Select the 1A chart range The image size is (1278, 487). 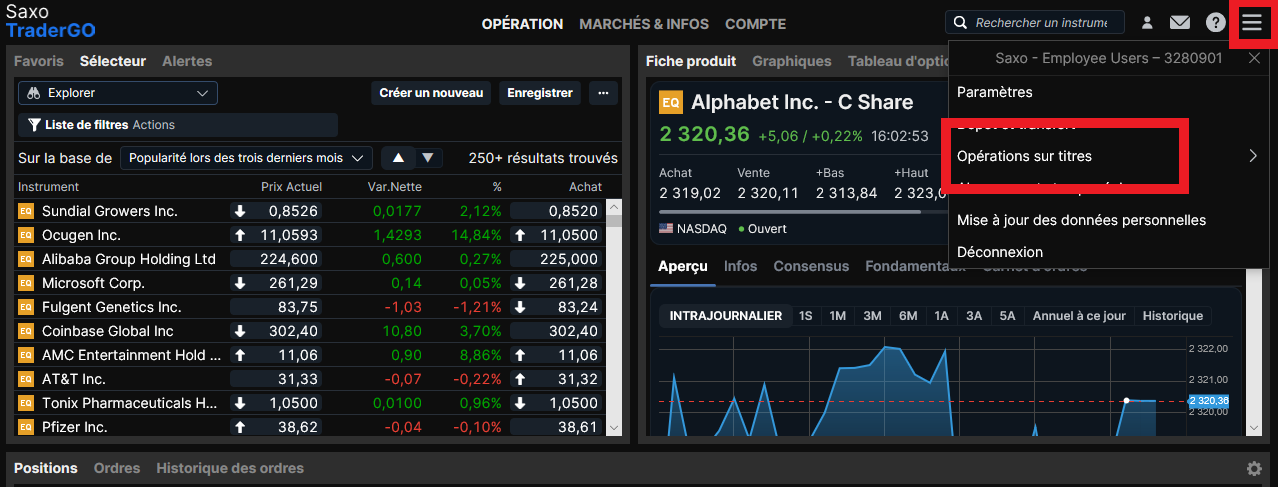941,316
